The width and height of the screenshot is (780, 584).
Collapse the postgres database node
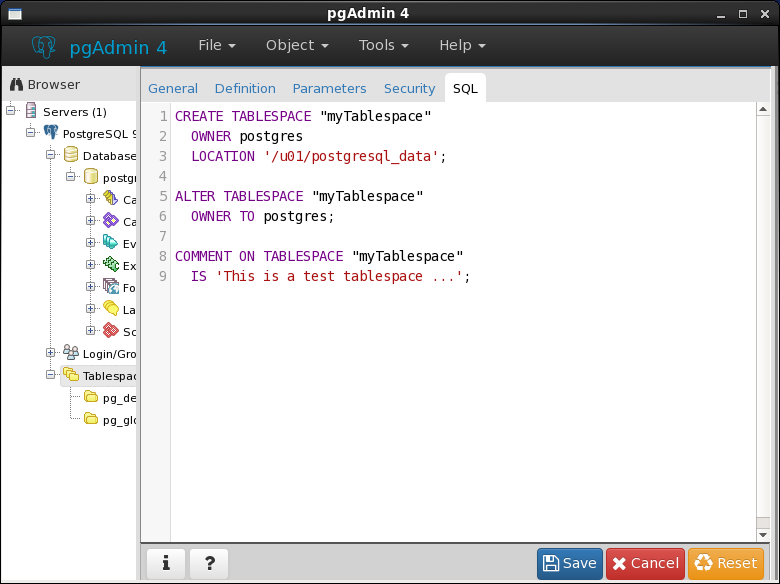click(x=71, y=177)
